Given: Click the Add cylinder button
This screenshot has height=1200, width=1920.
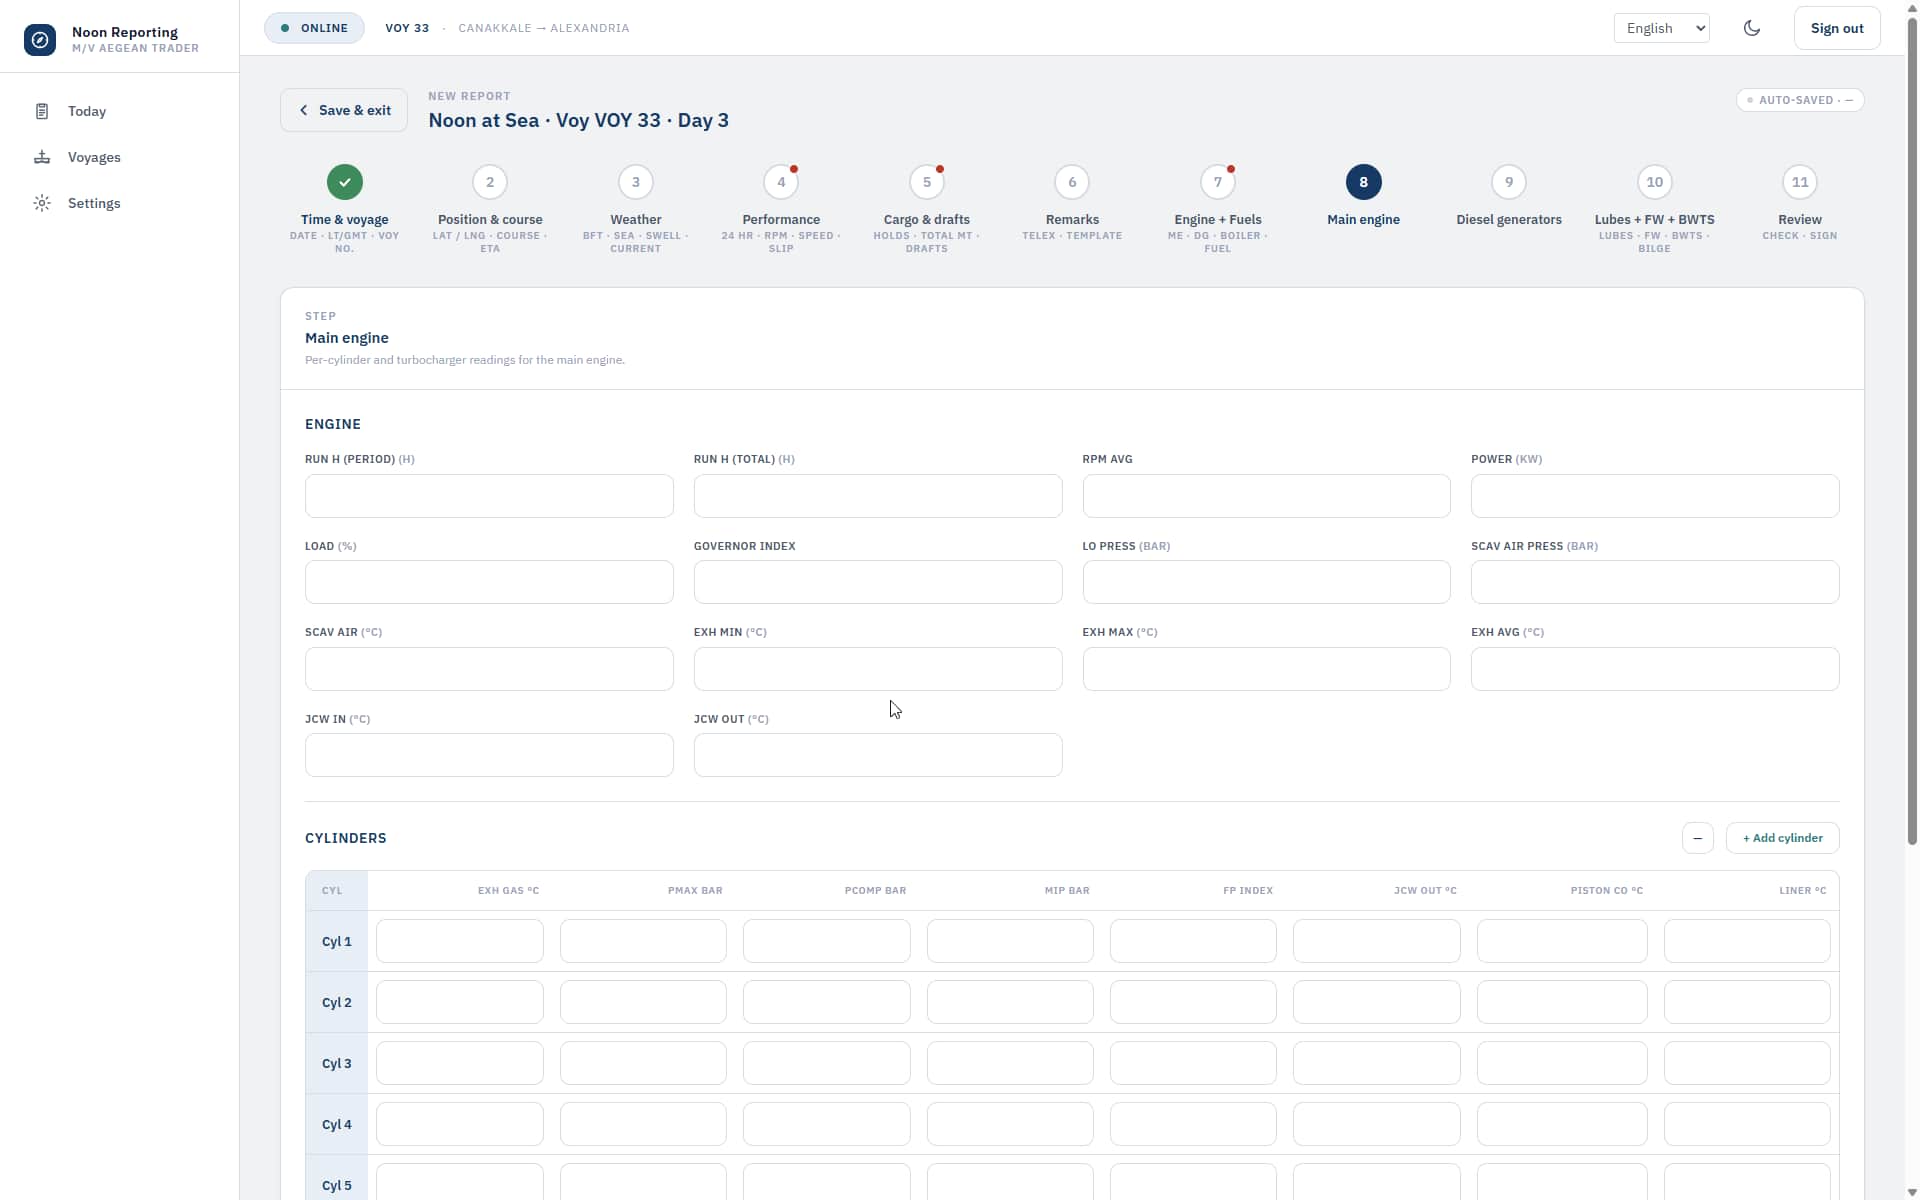Looking at the screenshot, I should [x=1782, y=838].
